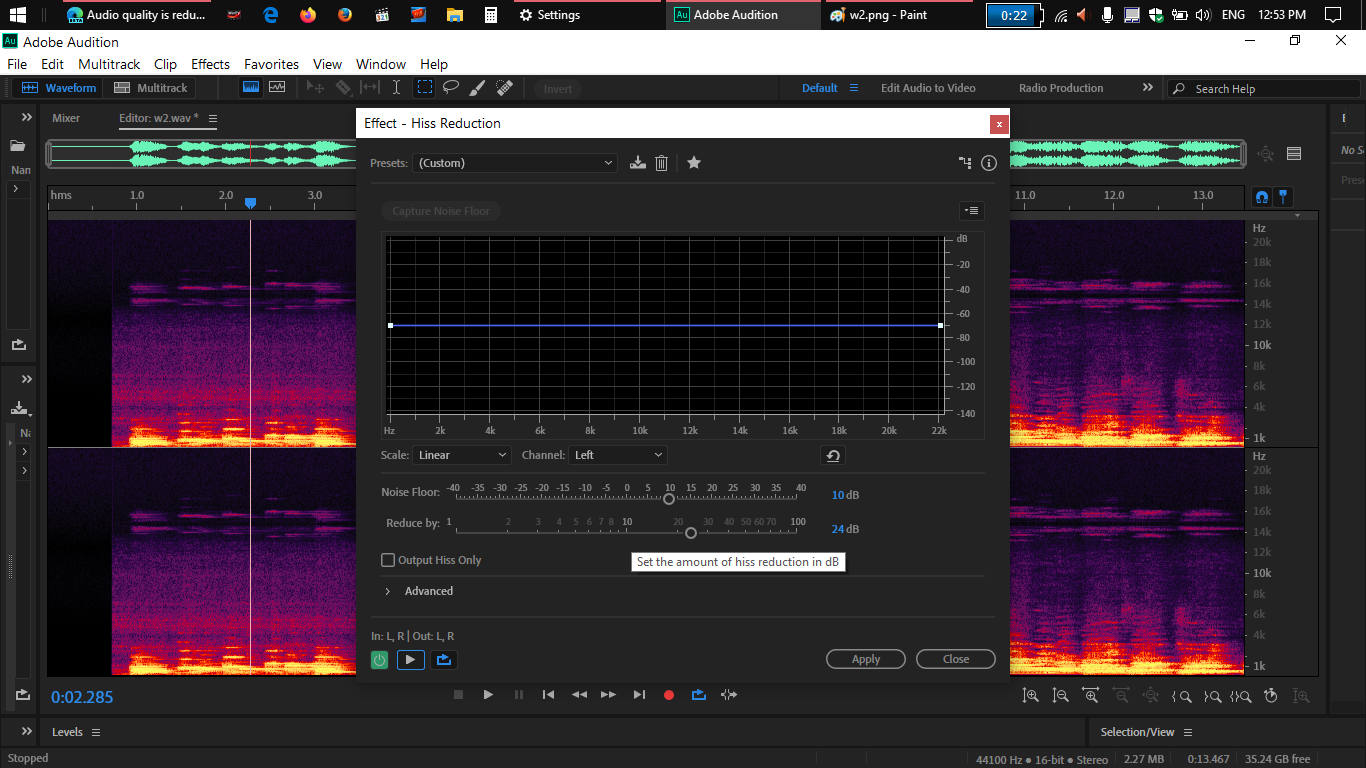Toggle loop playback in the dialog
This screenshot has height=768, width=1366.
[x=444, y=660]
